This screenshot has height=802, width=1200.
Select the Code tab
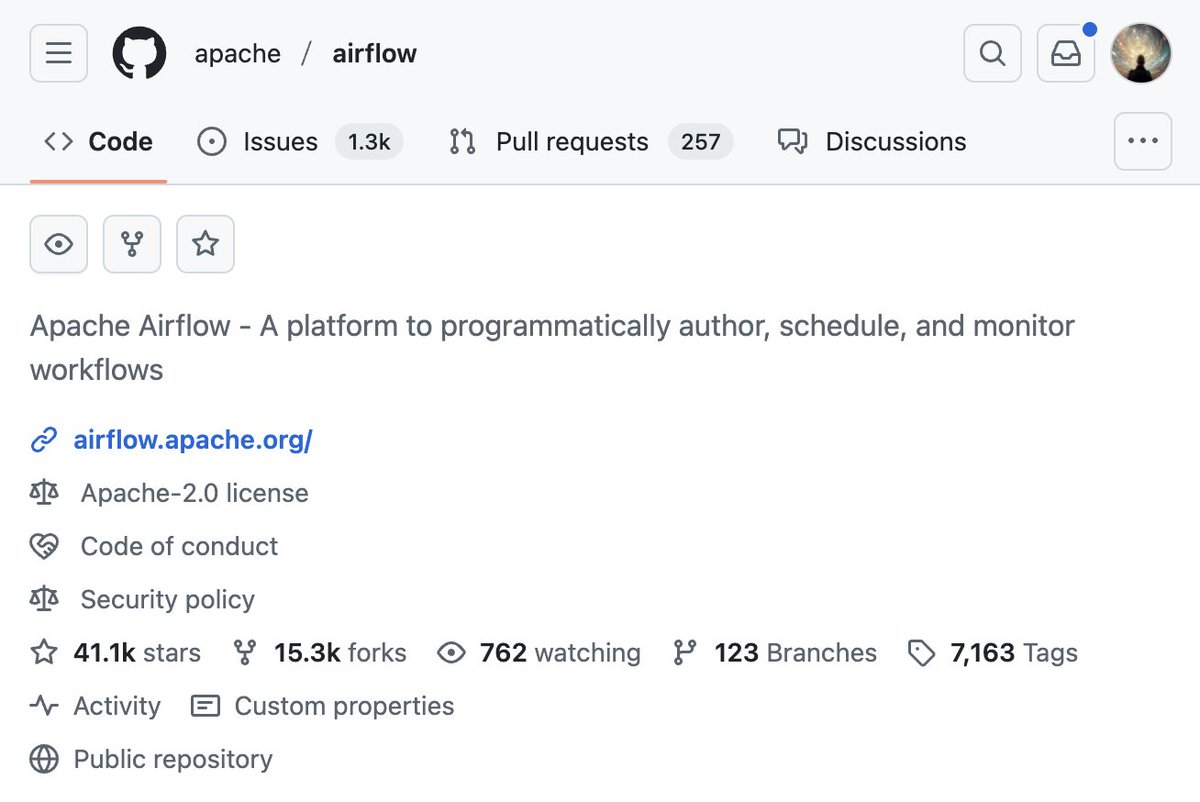[99, 142]
